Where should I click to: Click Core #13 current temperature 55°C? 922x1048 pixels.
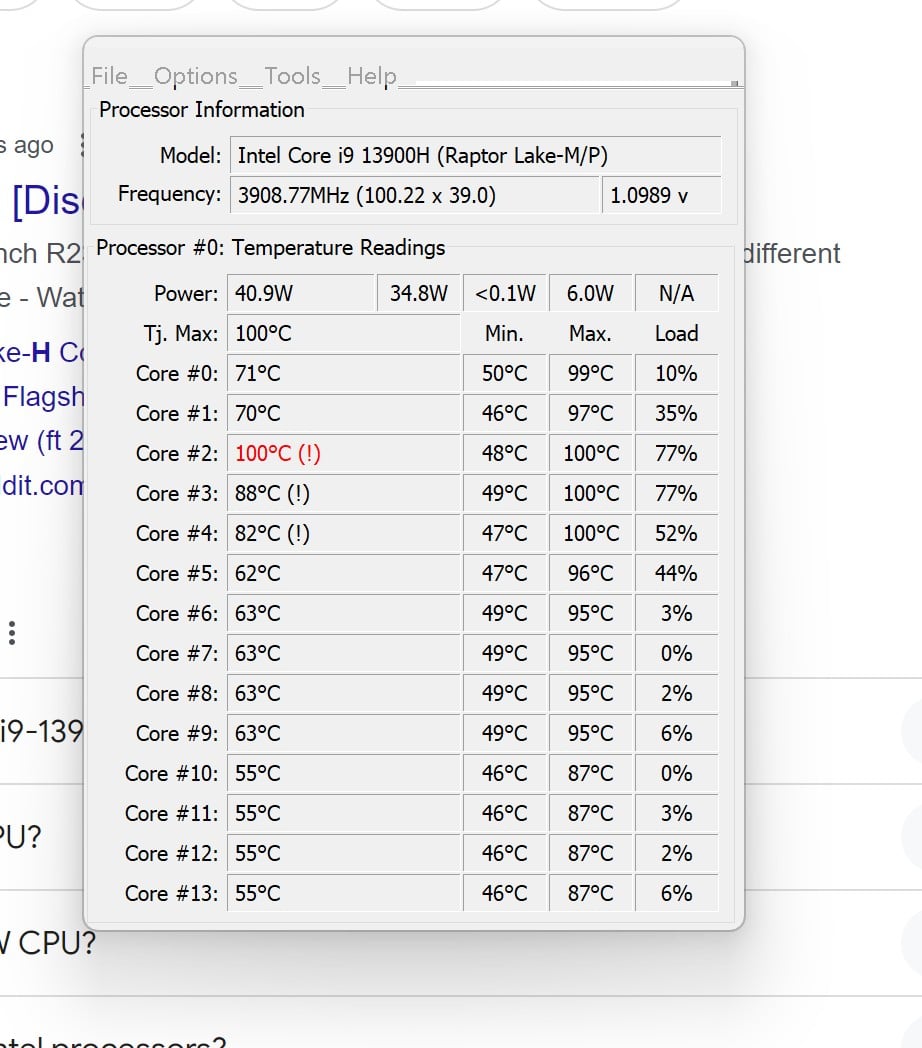[x=344, y=894]
